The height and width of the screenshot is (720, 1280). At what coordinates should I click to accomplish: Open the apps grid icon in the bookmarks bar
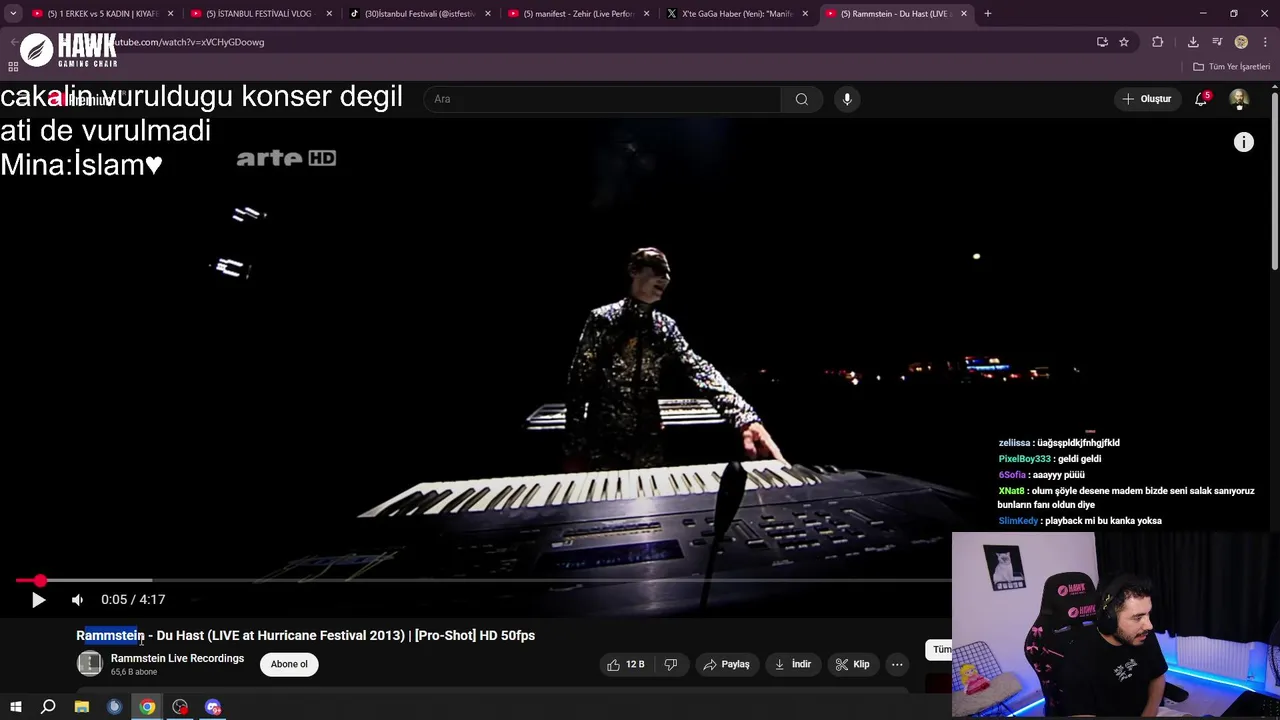[x=13, y=67]
